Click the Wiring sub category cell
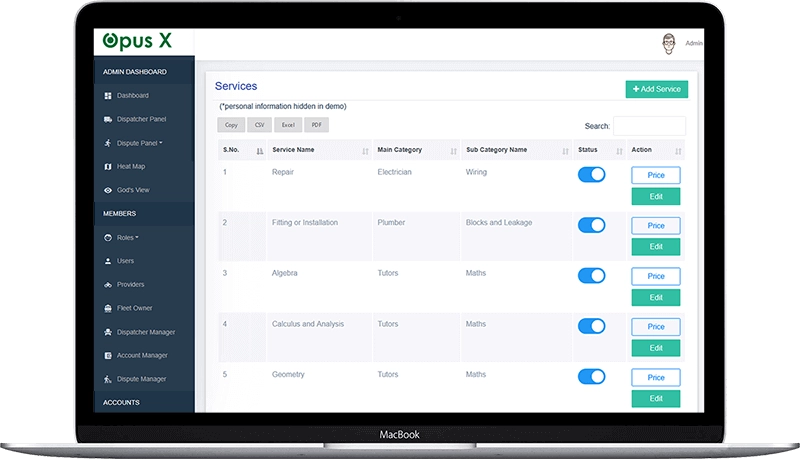 click(x=476, y=172)
